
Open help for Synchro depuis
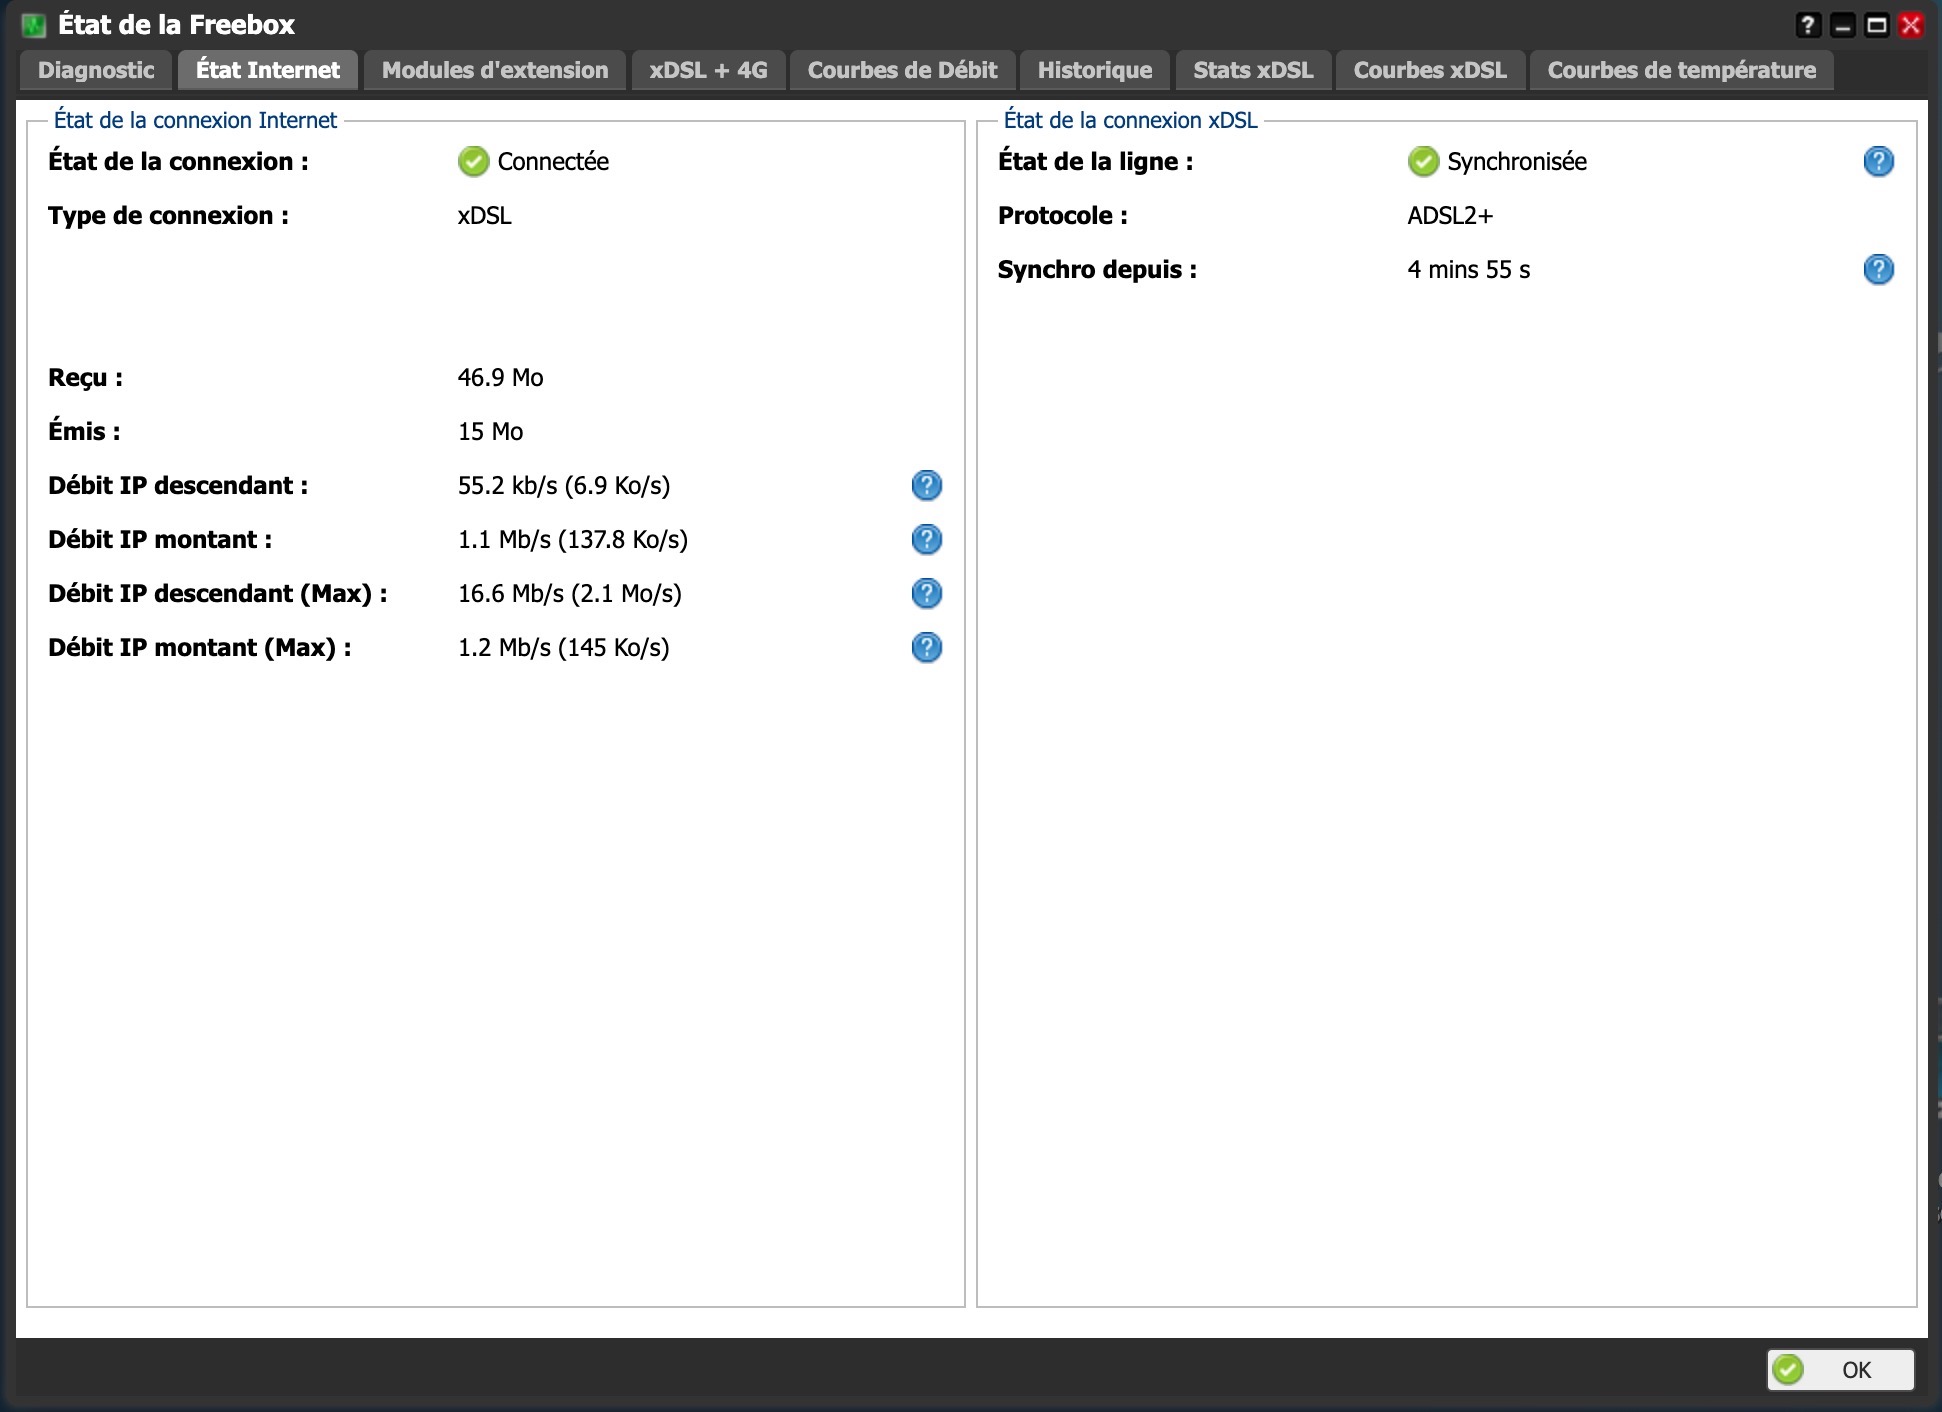1879,269
